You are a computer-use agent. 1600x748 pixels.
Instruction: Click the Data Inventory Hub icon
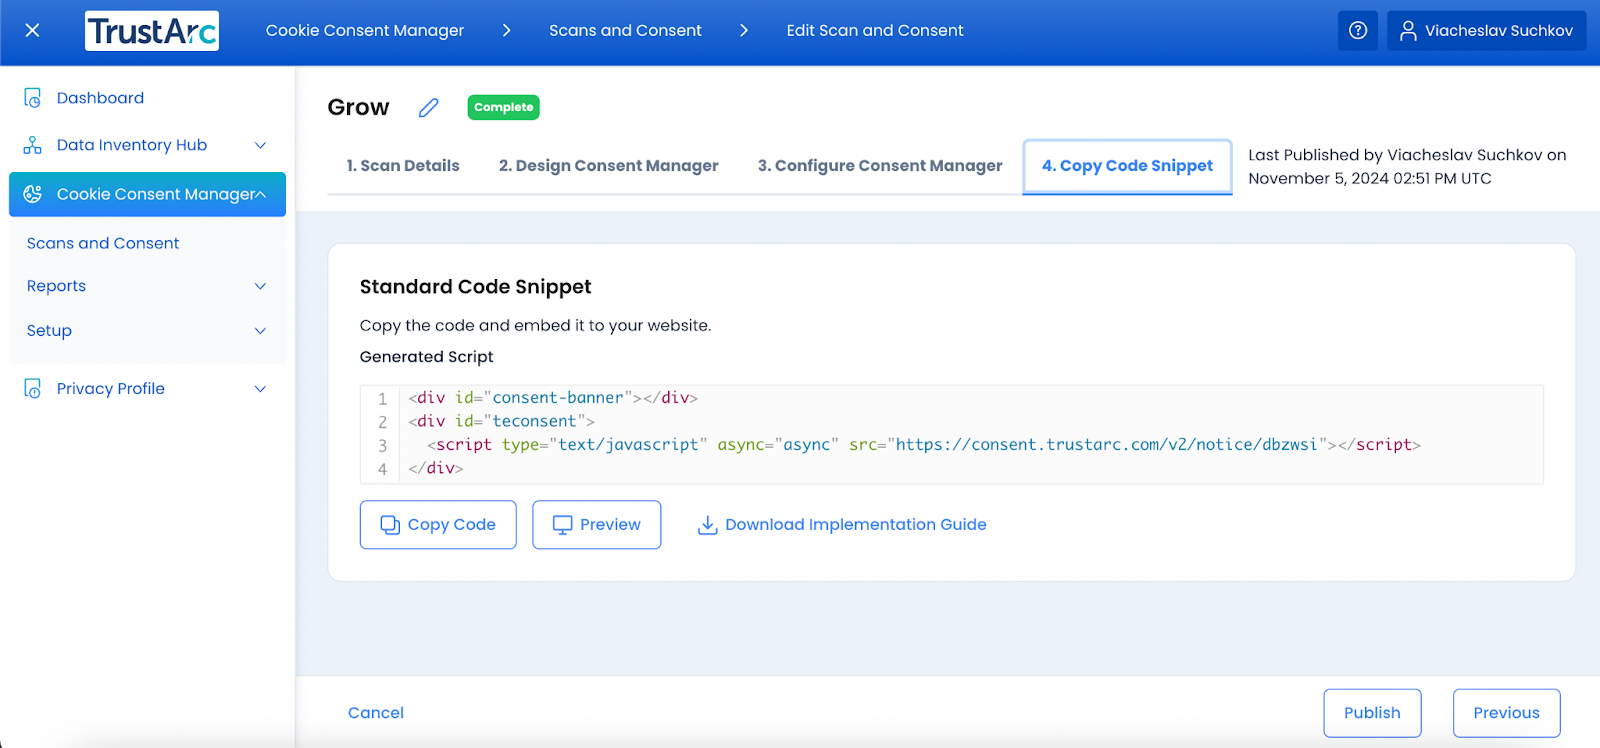[33, 145]
